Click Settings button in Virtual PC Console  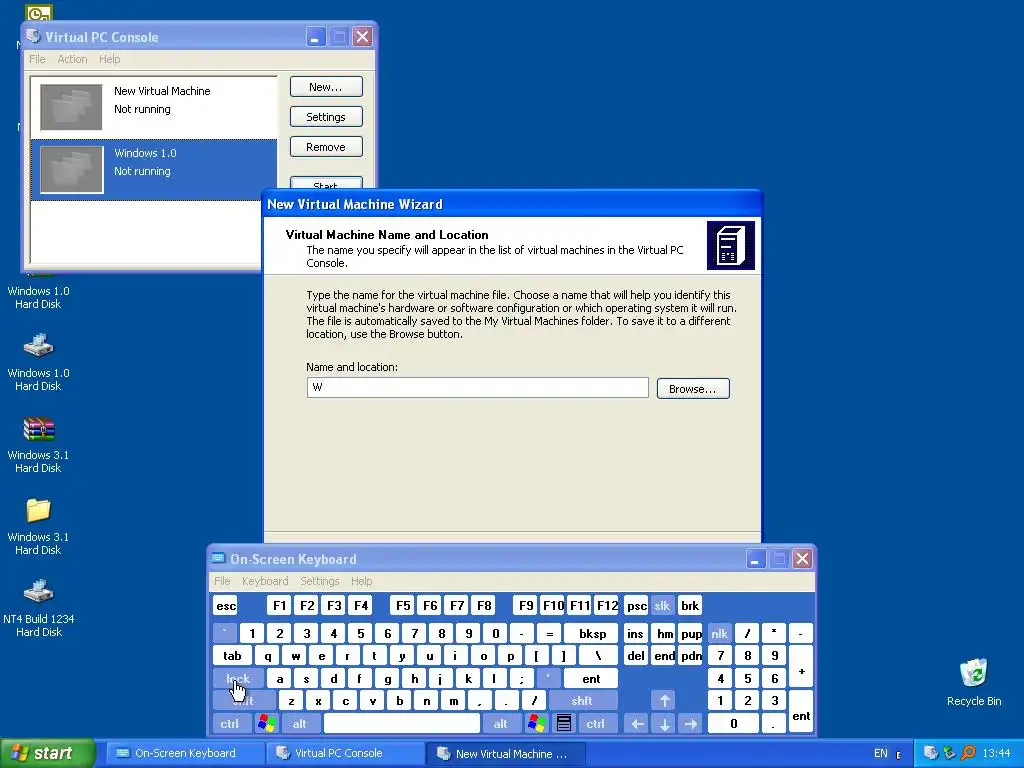point(326,117)
